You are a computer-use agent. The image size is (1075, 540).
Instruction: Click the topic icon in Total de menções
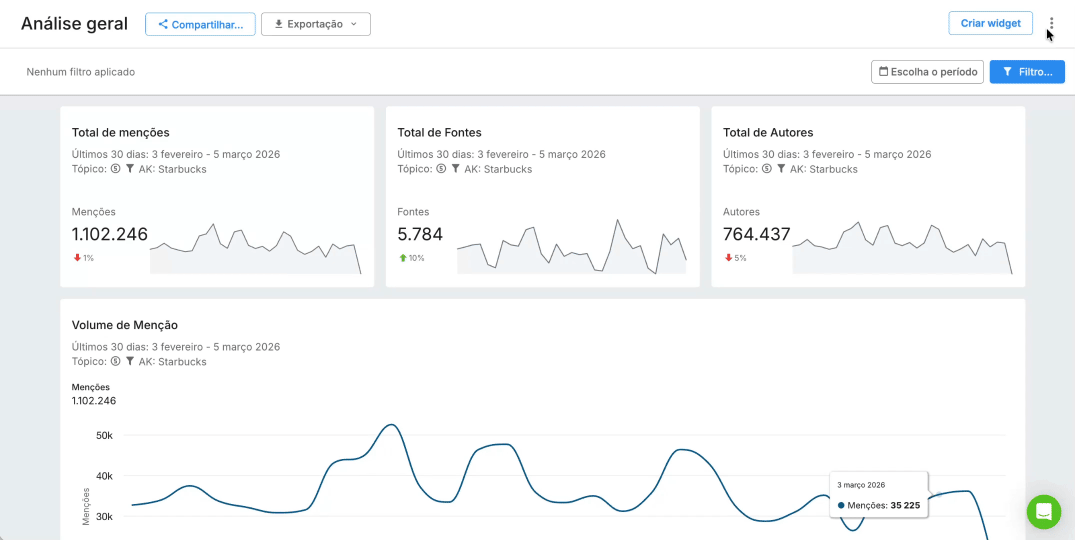[115, 169]
